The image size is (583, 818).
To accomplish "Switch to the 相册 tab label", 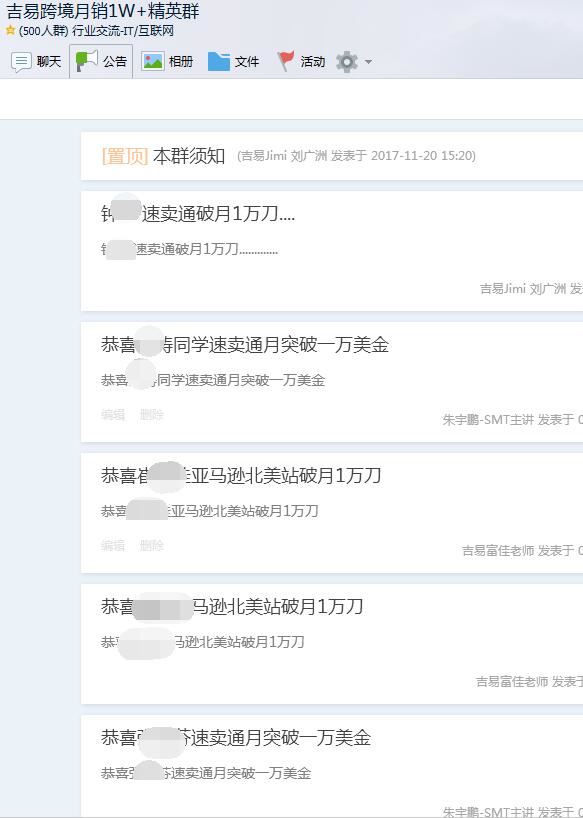I will (181, 62).
